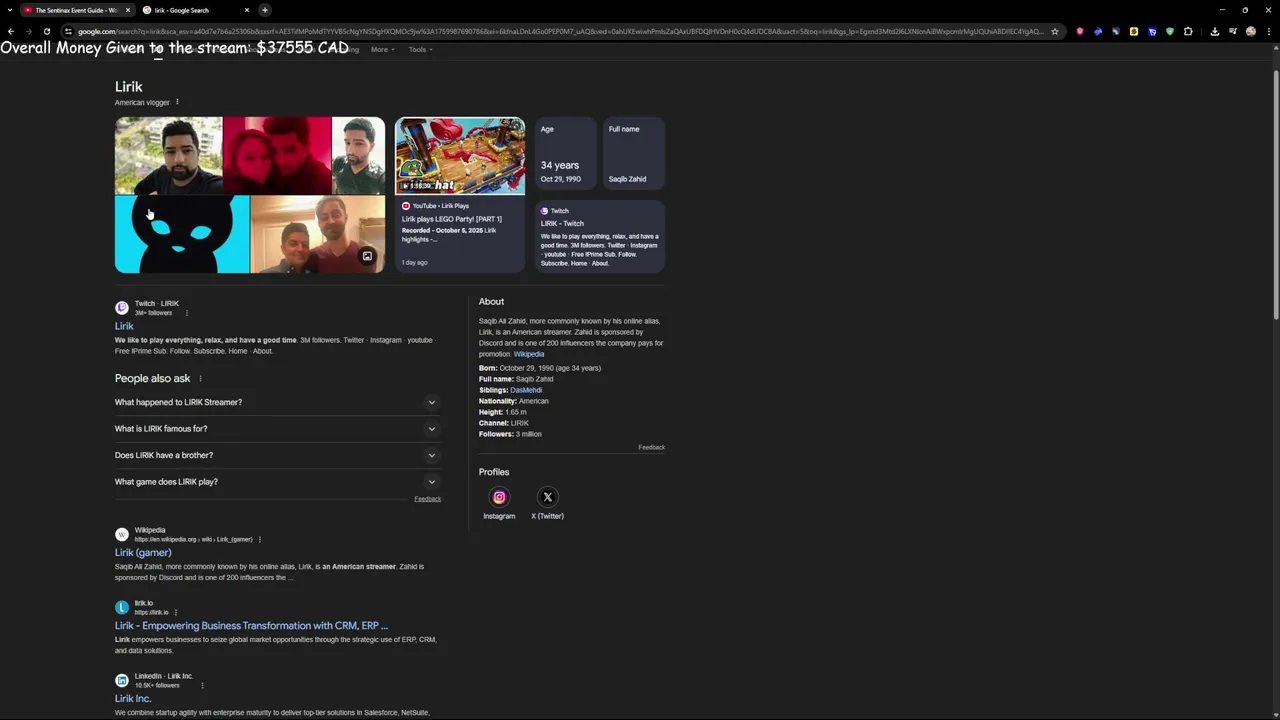
Task: Open a new tab with plus button
Action: (x=265, y=10)
